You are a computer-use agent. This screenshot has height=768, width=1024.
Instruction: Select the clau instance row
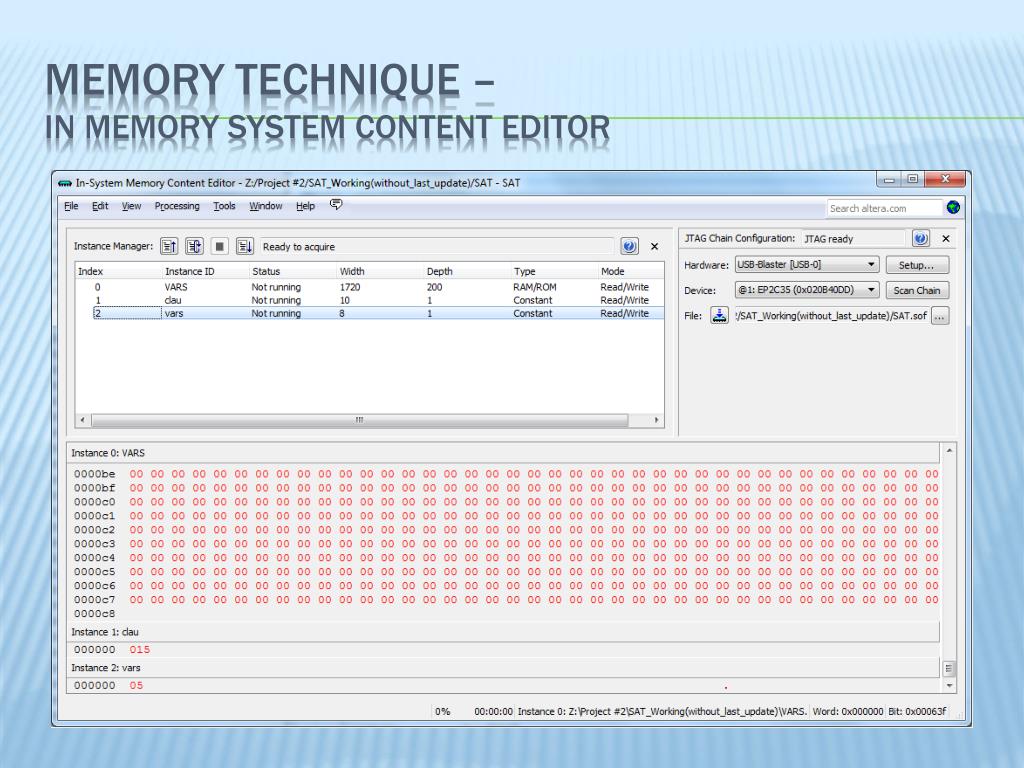point(370,300)
